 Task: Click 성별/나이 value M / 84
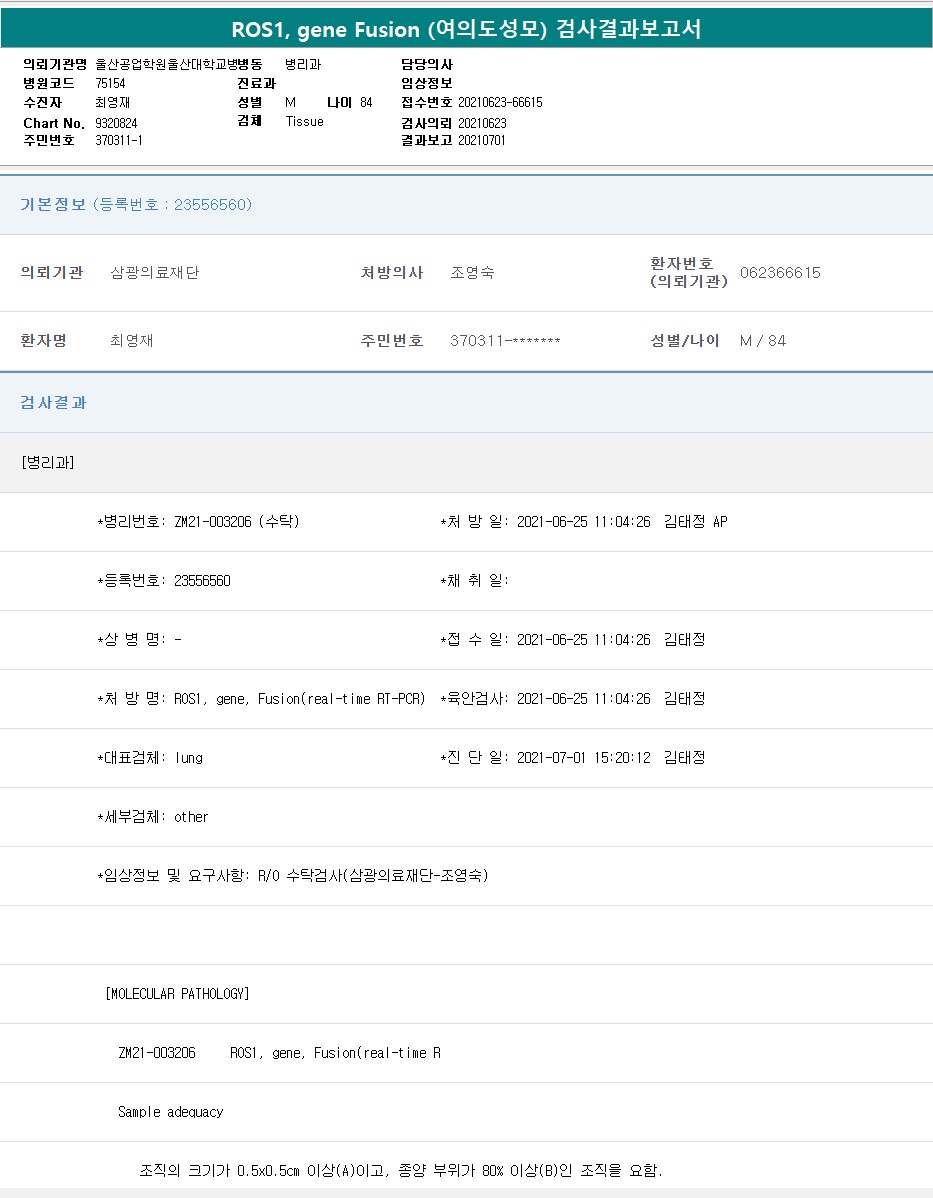tap(762, 341)
